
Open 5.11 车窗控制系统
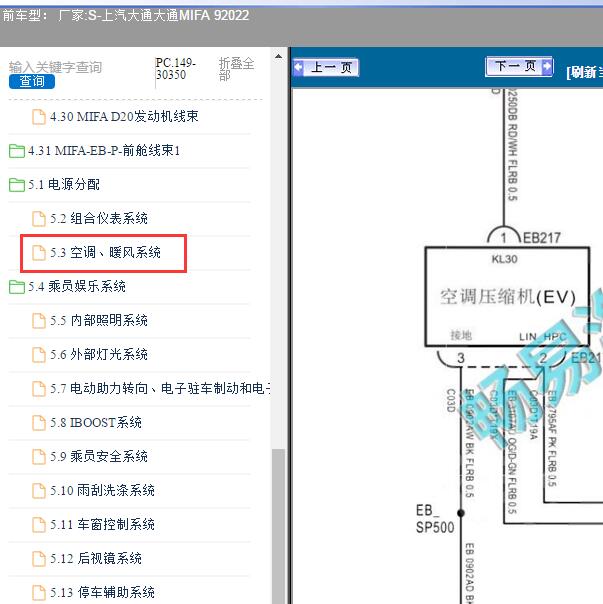(102, 524)
